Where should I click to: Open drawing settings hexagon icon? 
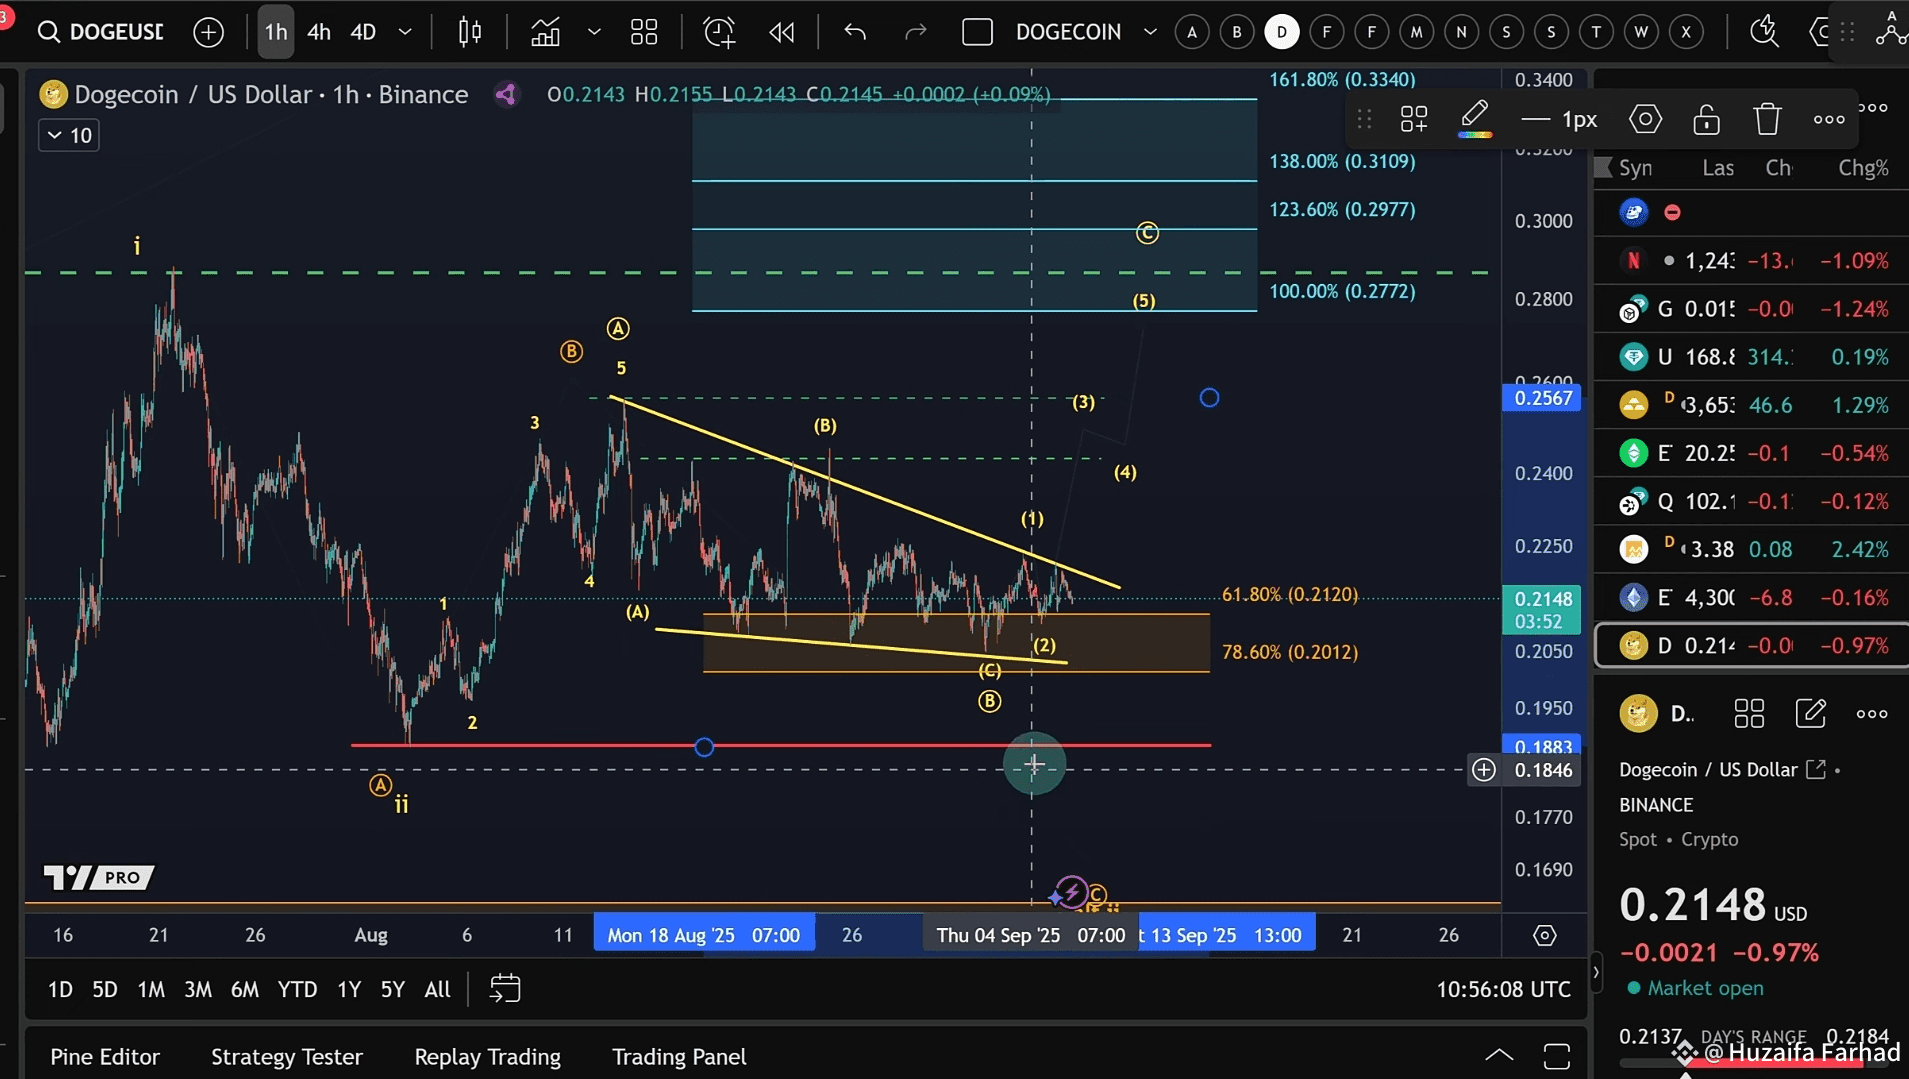click(1645, 120)
